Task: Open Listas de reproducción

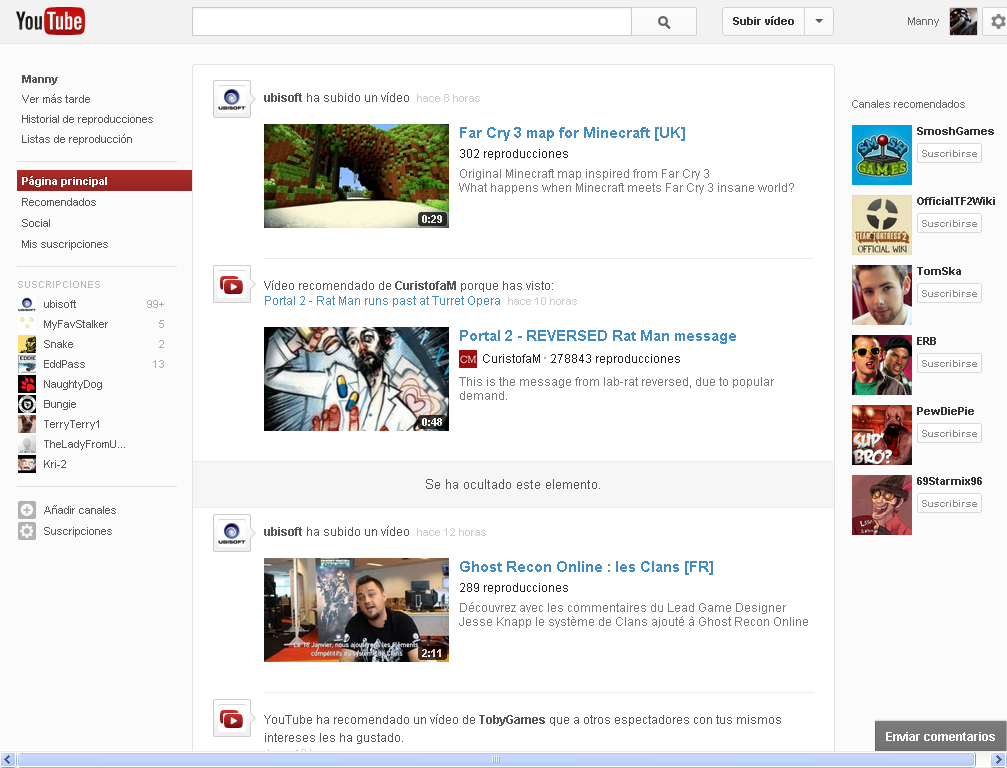Action: tap(77, 139)
